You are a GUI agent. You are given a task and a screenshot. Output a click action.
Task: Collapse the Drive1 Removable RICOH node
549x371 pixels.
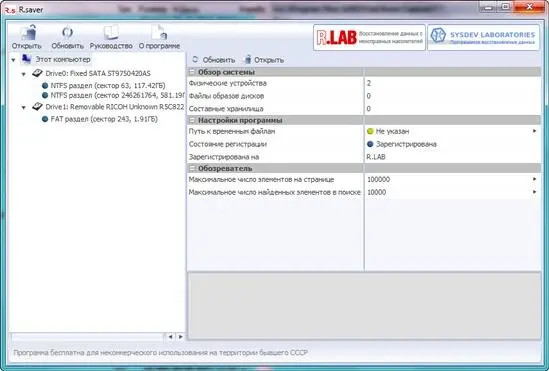point(23,107)
